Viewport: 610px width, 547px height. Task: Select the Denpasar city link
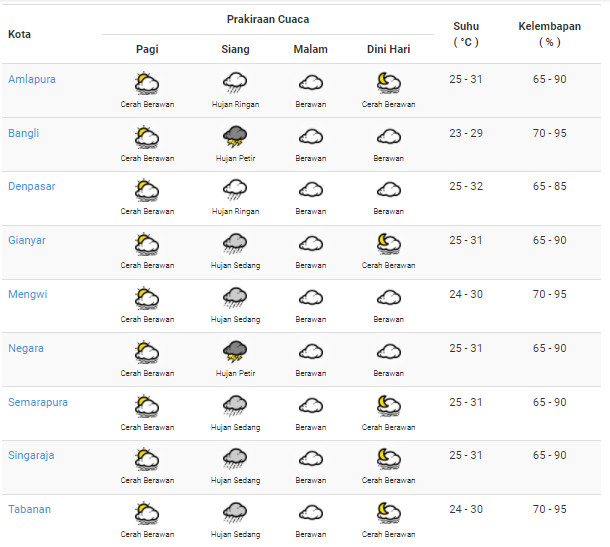pyautogui.click(x=30, y=187)
